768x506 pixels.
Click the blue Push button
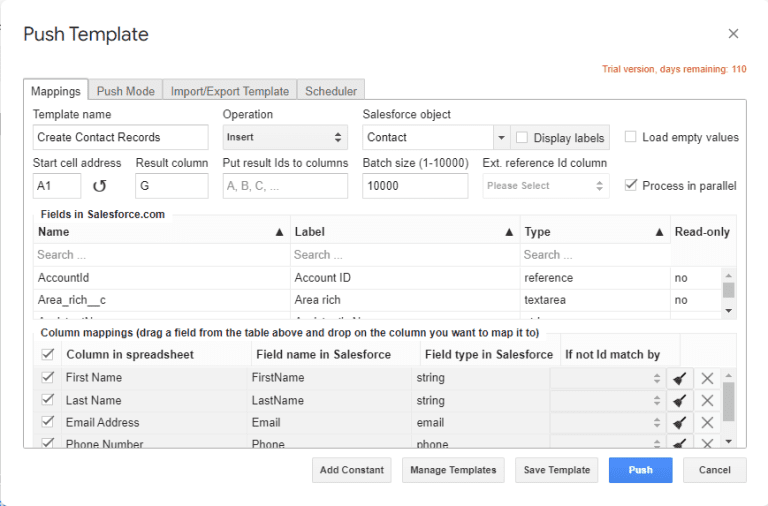tap(640, 470)
